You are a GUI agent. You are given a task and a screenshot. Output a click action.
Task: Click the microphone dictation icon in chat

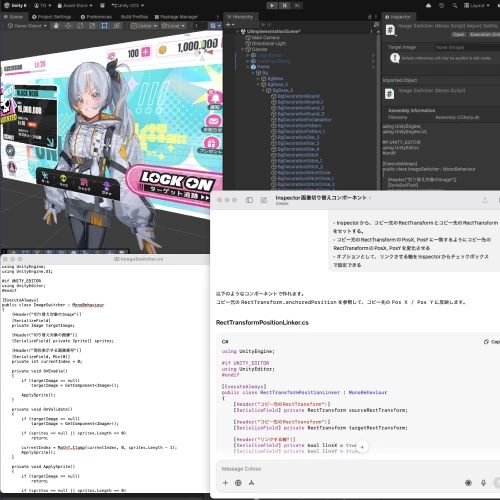(x=483, y=483)
